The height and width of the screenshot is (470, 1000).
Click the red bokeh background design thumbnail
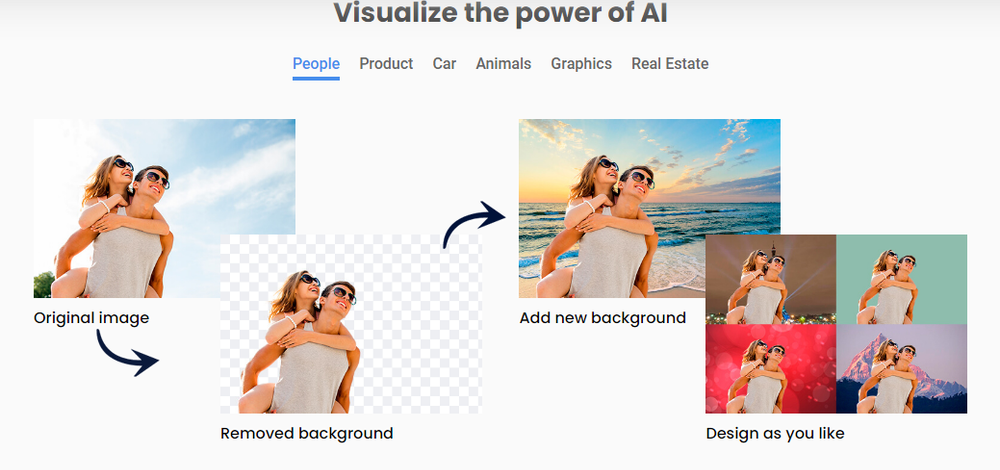(x=770, y=369)
